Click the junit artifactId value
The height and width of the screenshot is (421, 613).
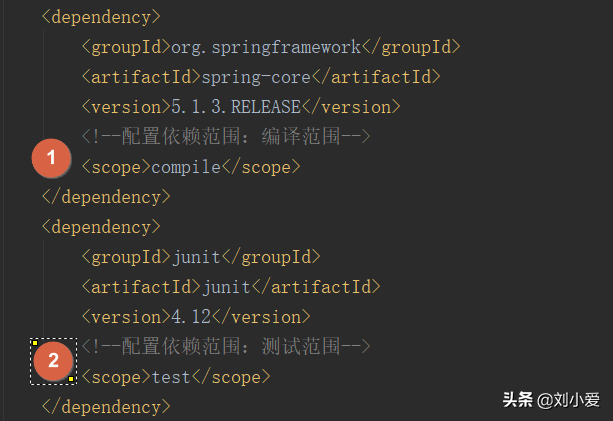tap(226, 287)
